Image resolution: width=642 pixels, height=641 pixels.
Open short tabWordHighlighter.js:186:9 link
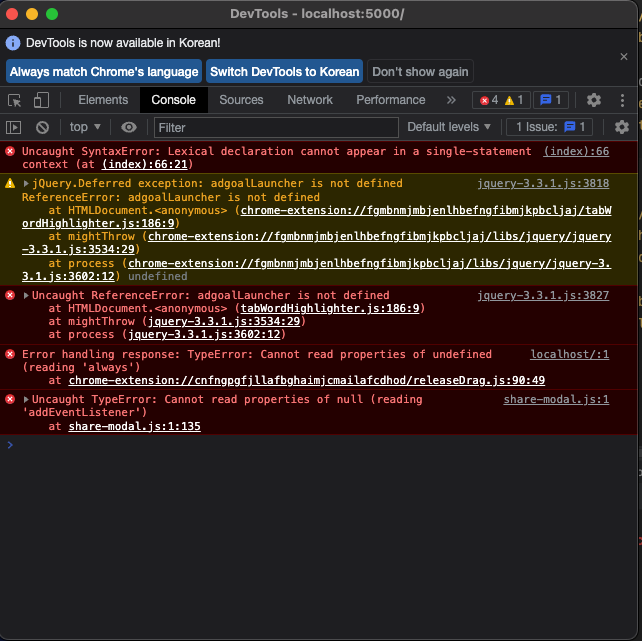(330, 308)
